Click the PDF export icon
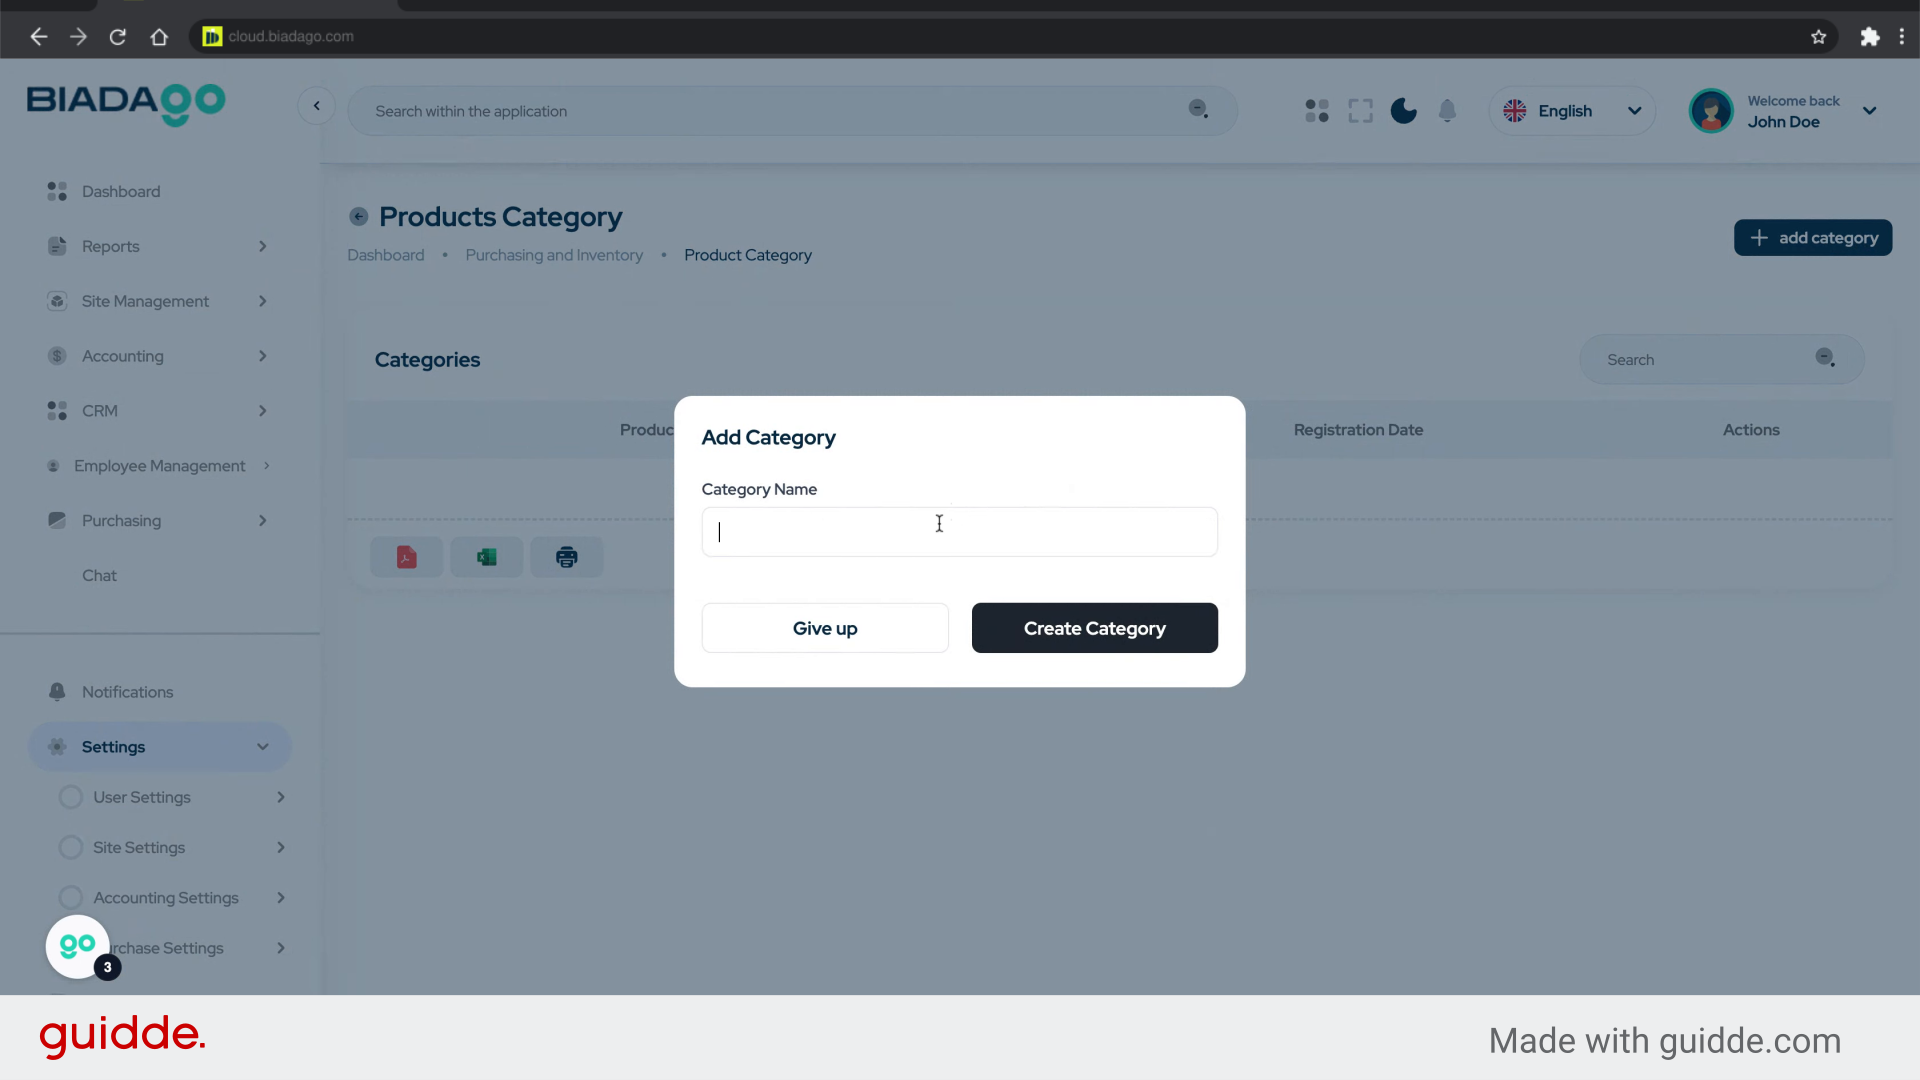The width and height of the screenshot is (1920, 1080). (x=406, y=557)
